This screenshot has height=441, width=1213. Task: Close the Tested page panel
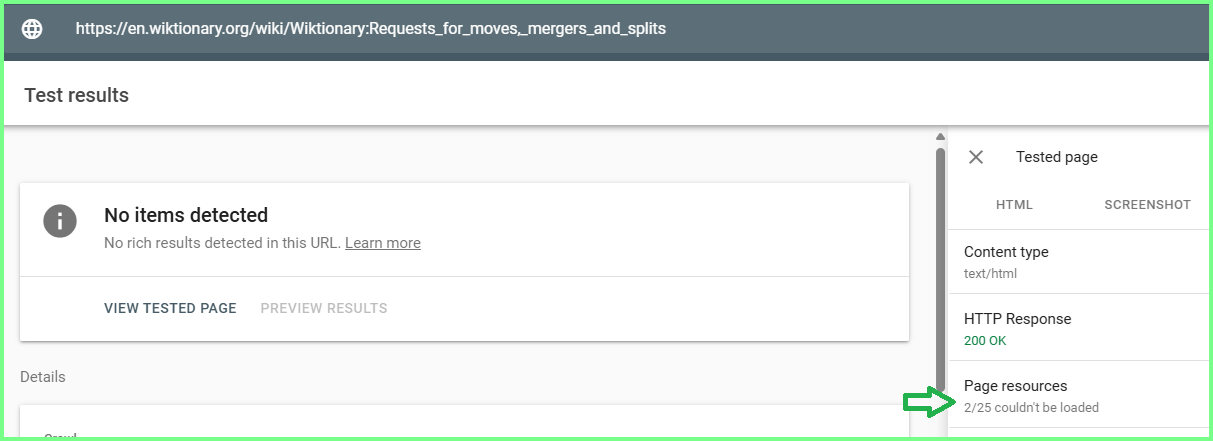[x=976, y=157]
